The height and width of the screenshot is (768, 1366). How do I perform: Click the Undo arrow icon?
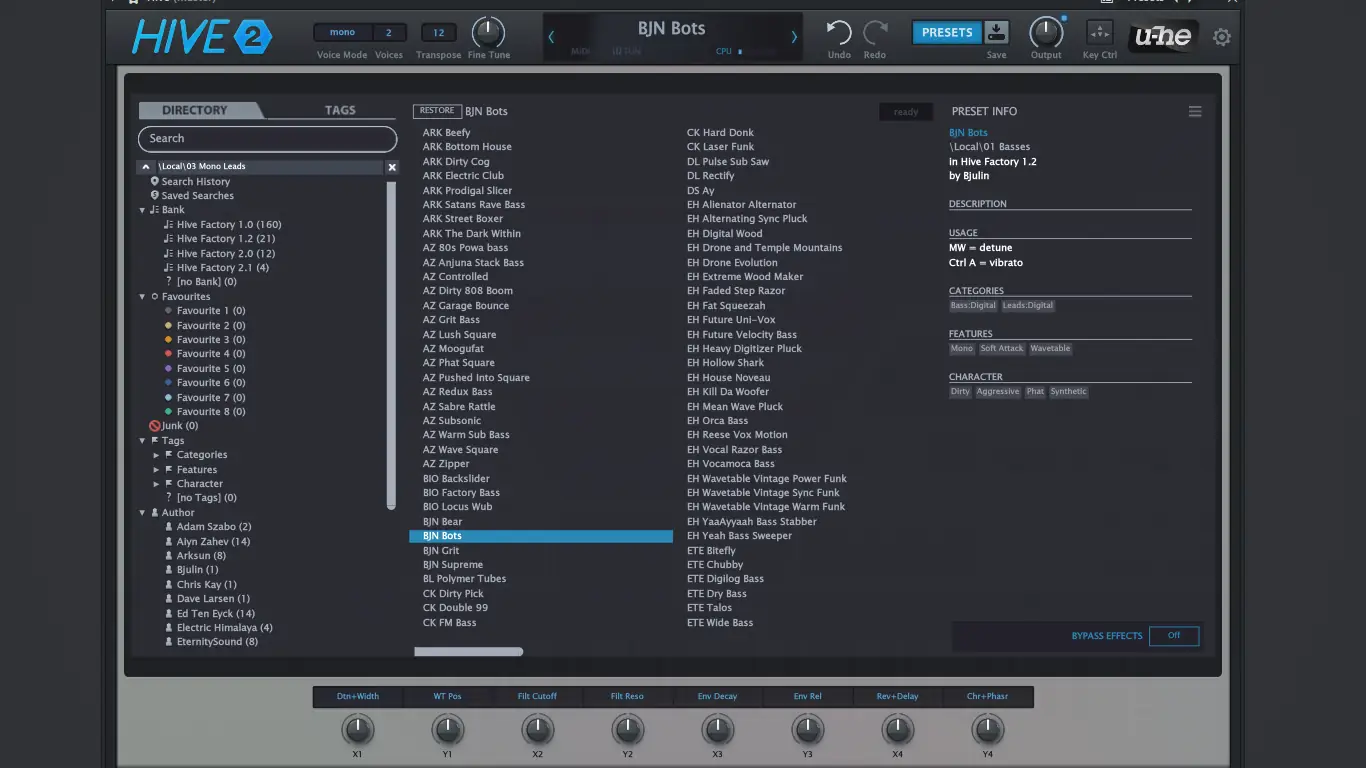pos(839,33)
